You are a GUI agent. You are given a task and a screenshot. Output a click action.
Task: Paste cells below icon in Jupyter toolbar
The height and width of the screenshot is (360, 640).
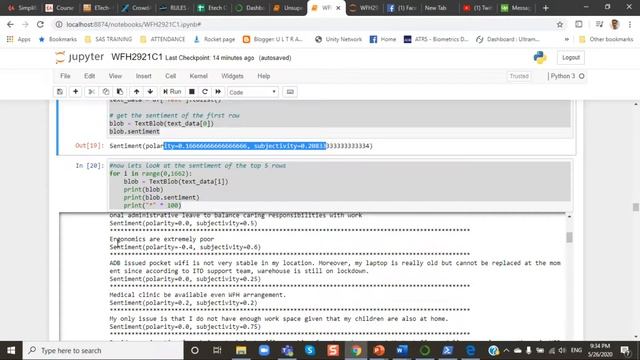click(120, 92)
